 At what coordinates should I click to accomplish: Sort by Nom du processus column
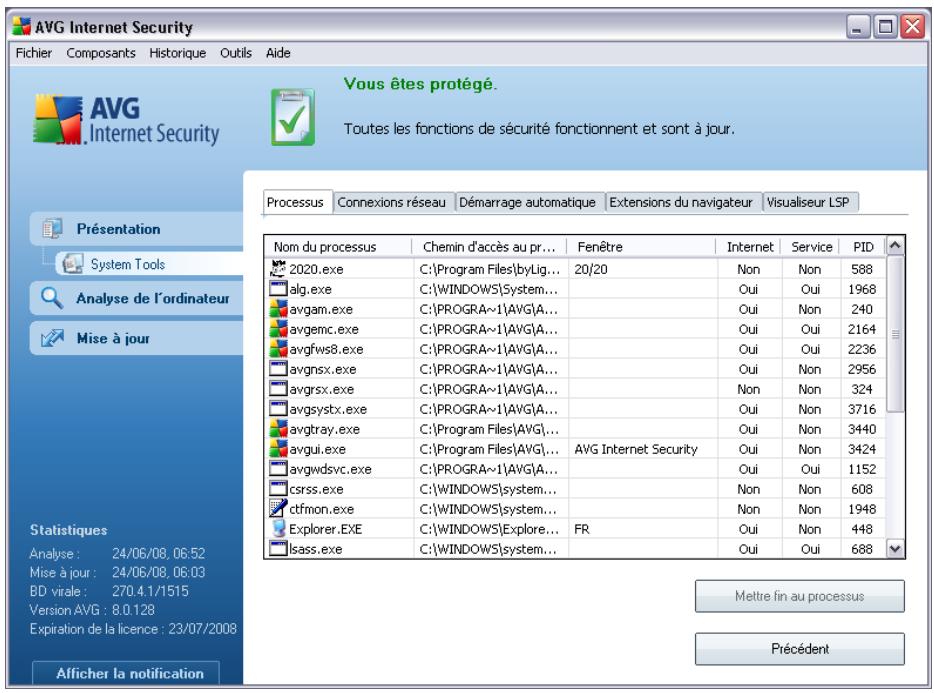click(x=338, y=247)
